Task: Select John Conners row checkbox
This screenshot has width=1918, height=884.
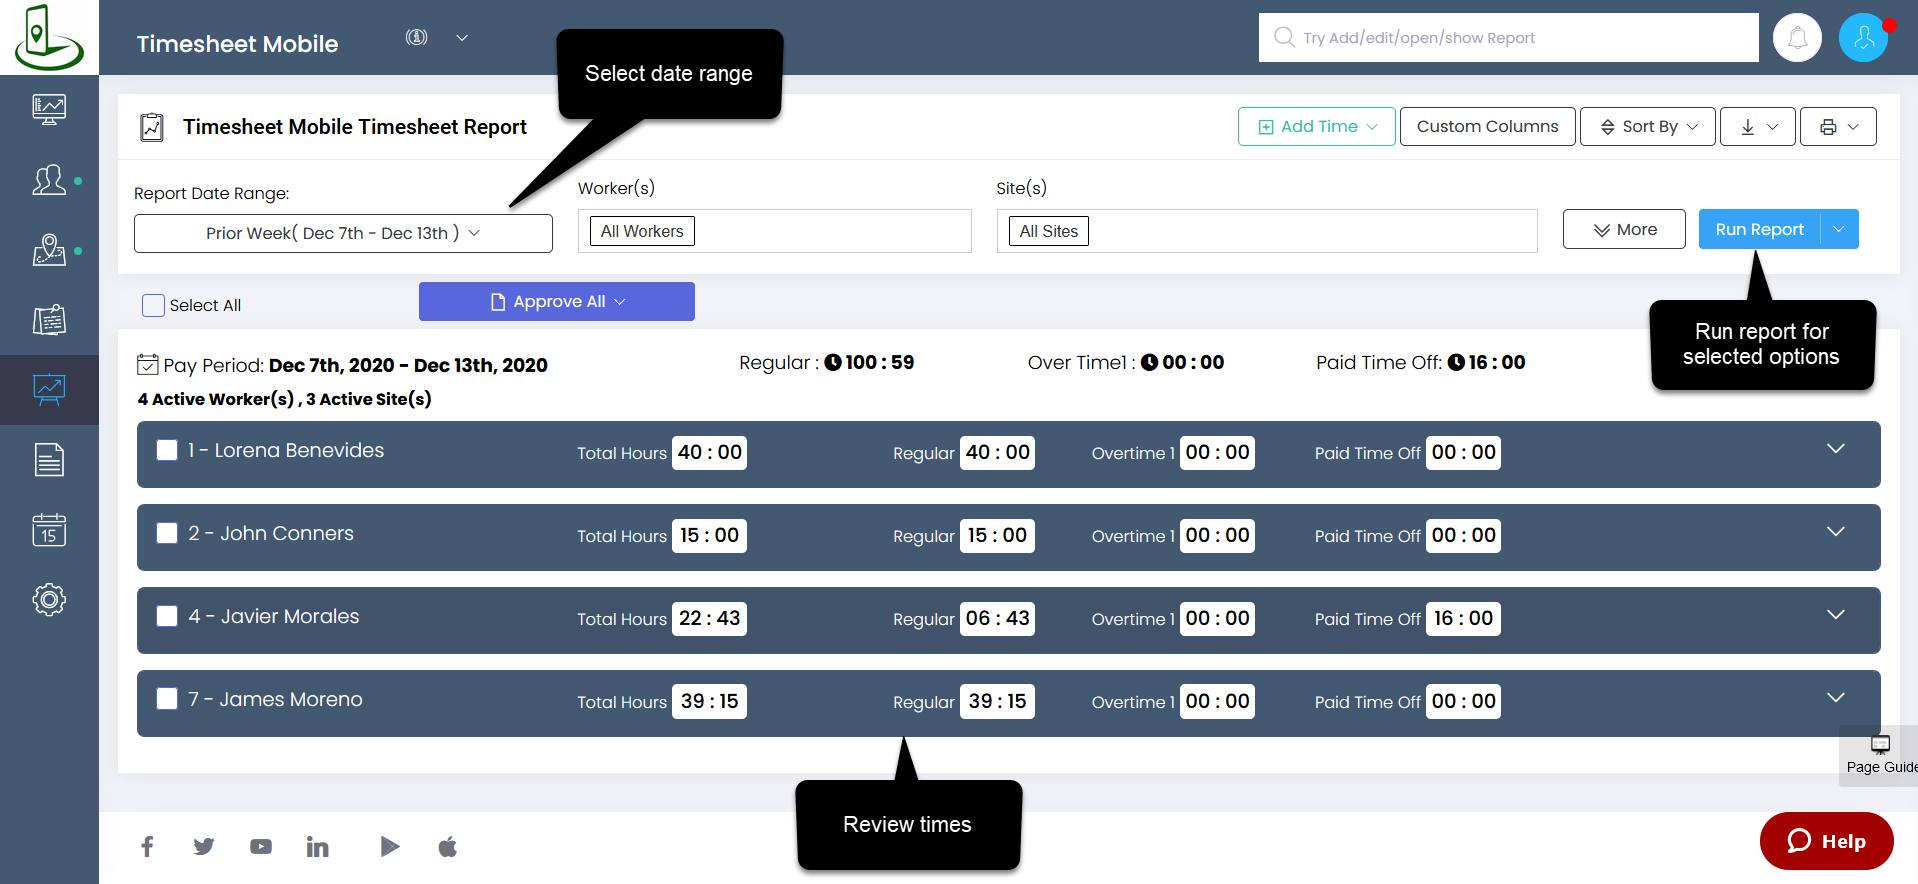Action: pyautogui.click(x=167, y=533)
